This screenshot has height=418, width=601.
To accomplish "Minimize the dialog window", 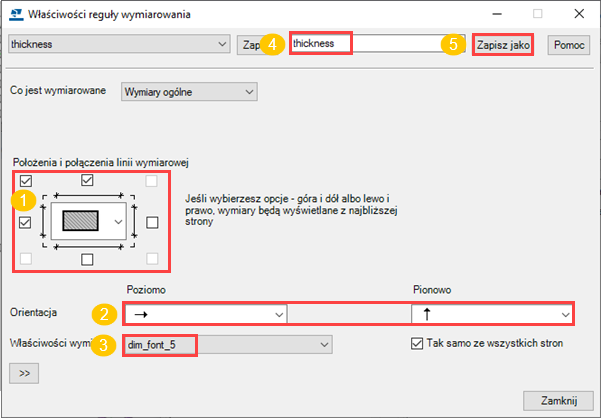I will pos(497,14).
